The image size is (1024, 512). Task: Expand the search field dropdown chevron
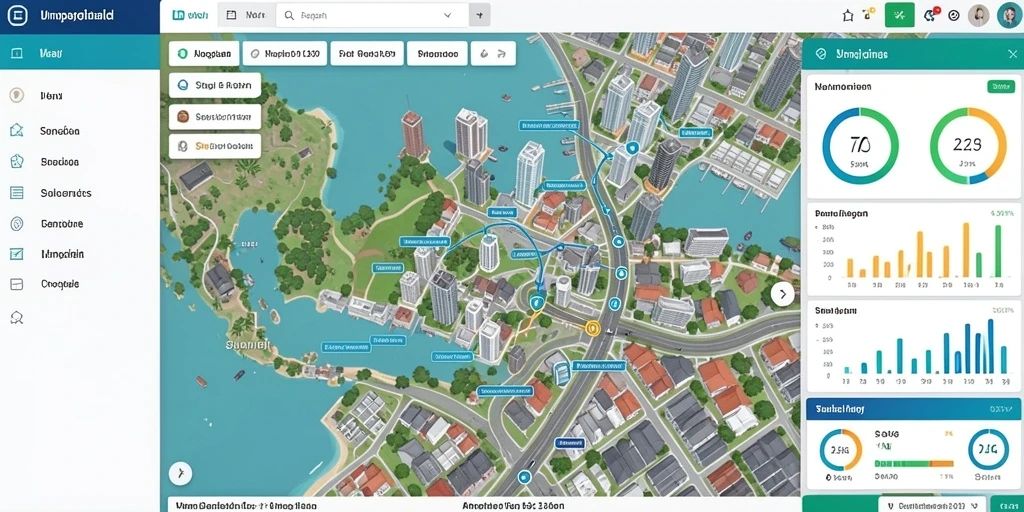tap(448, 15)
